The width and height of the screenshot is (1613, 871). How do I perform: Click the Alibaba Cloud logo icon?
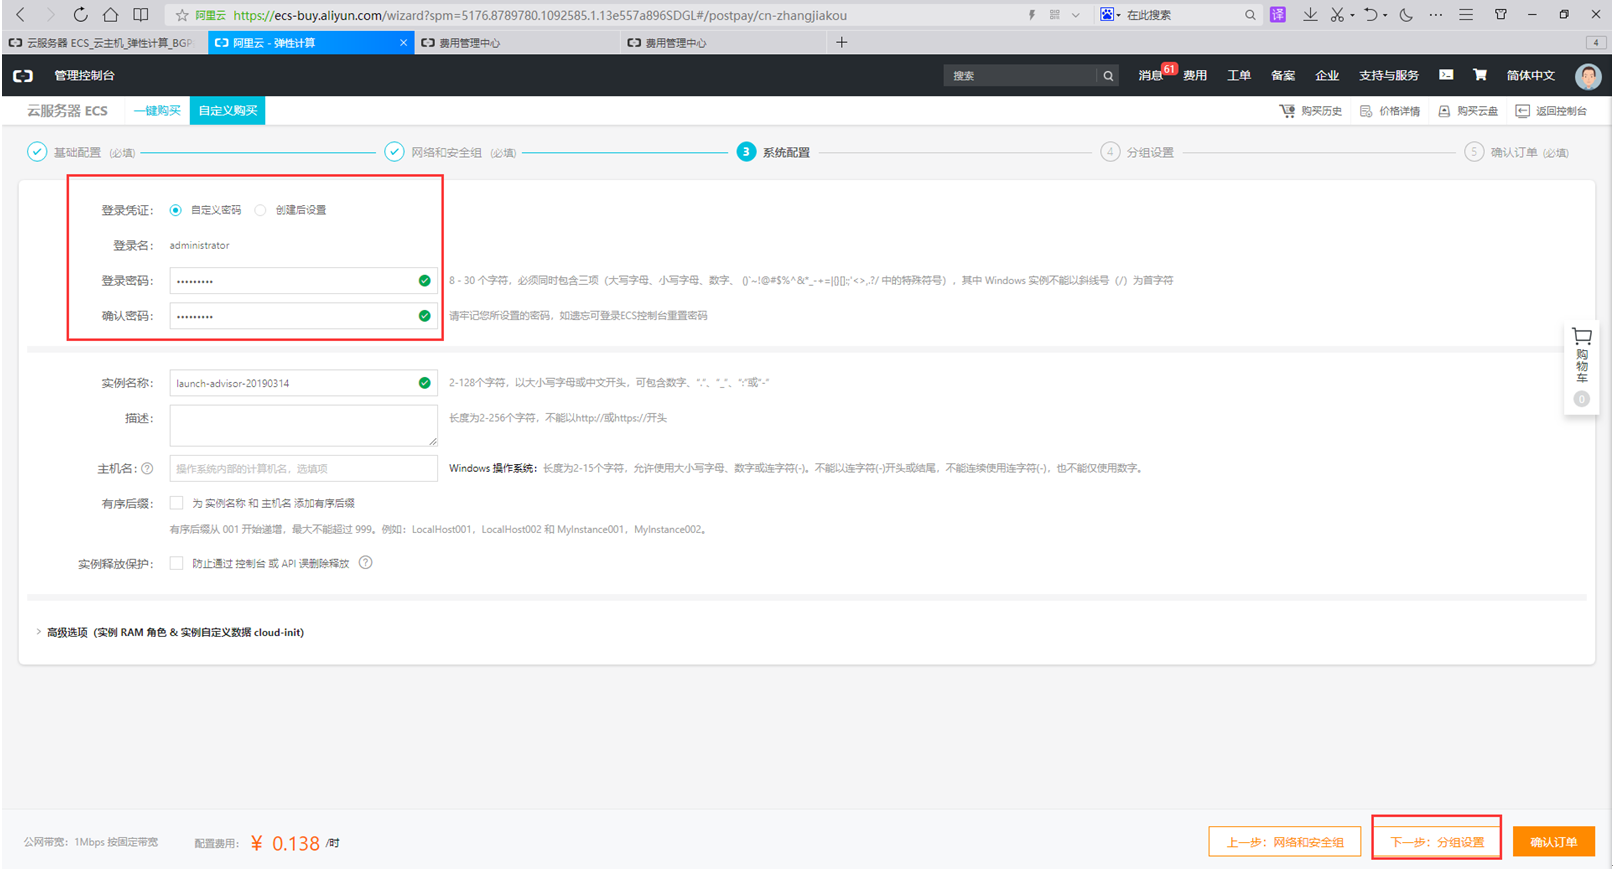(x=23, y=76)
